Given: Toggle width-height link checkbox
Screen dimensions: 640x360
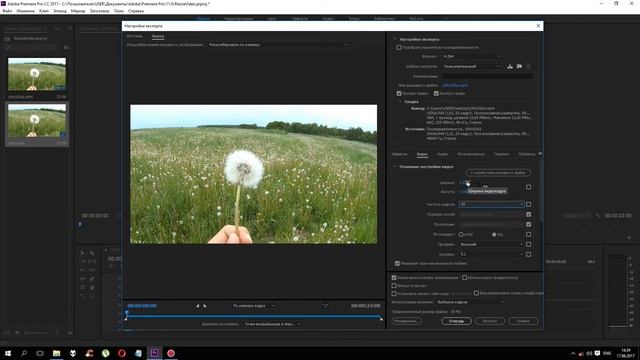Looking at the screenshot, I should [529, 187].
